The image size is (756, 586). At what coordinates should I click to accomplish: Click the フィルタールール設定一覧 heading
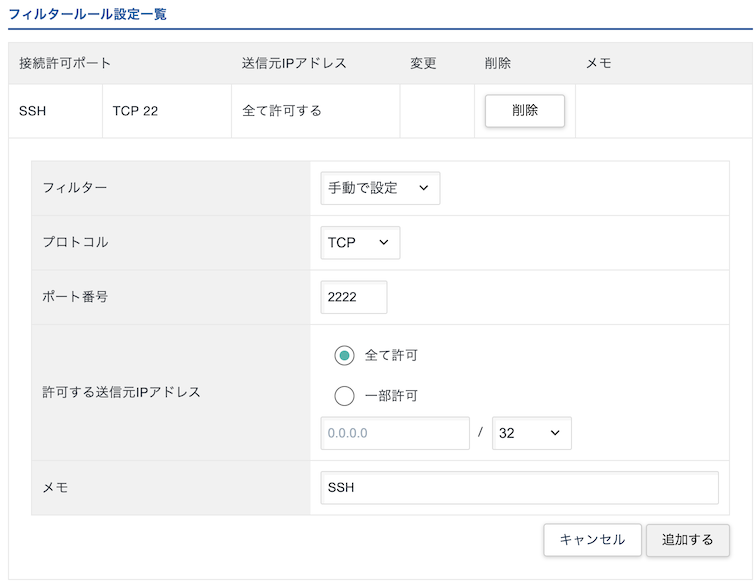(x=87, y=15)
